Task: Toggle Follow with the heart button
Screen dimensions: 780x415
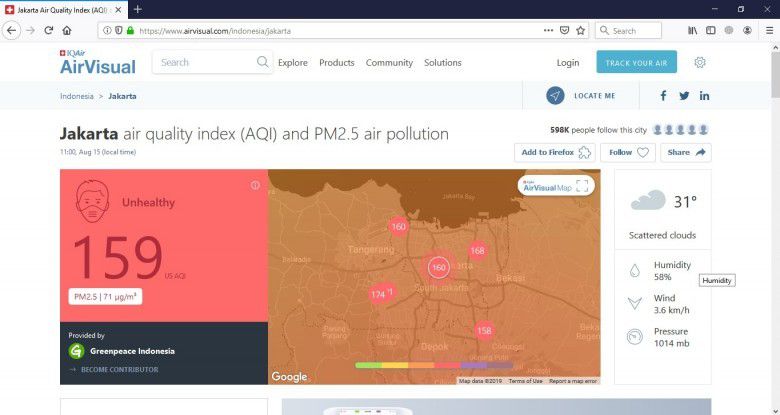Action: tap(628, 153)
